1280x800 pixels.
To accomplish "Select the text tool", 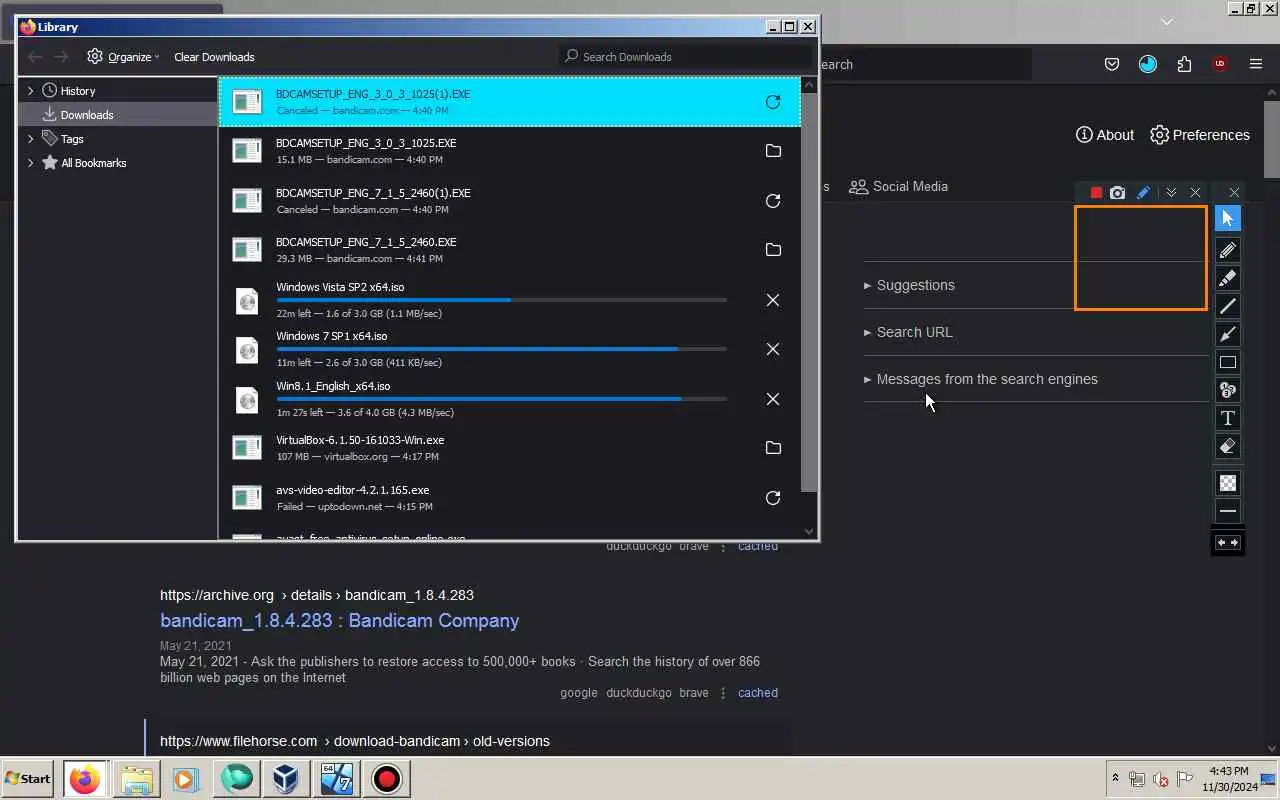I will coord(1228,418).
